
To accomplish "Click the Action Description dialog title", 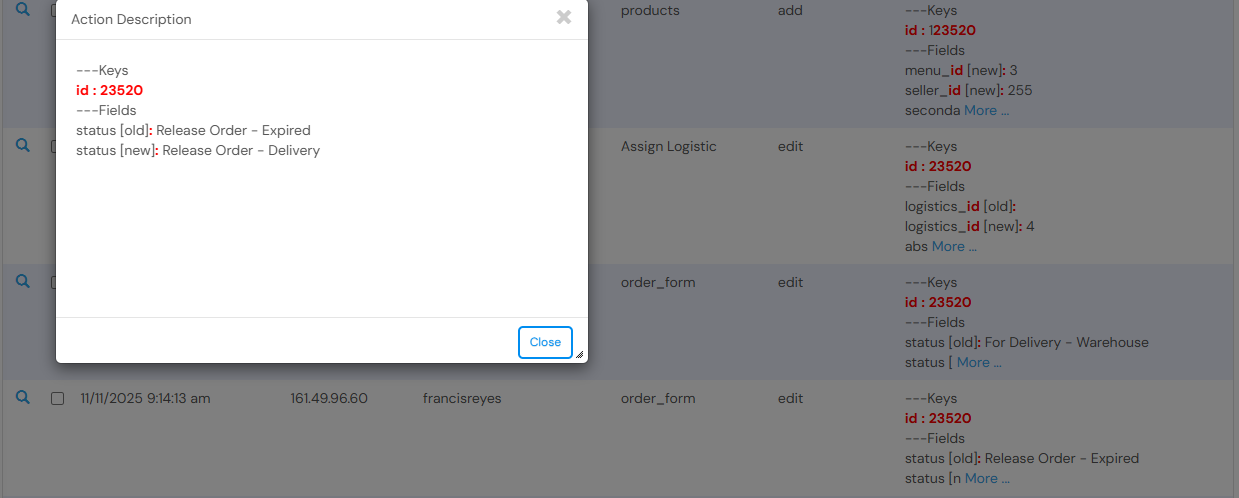I will 131,19.
